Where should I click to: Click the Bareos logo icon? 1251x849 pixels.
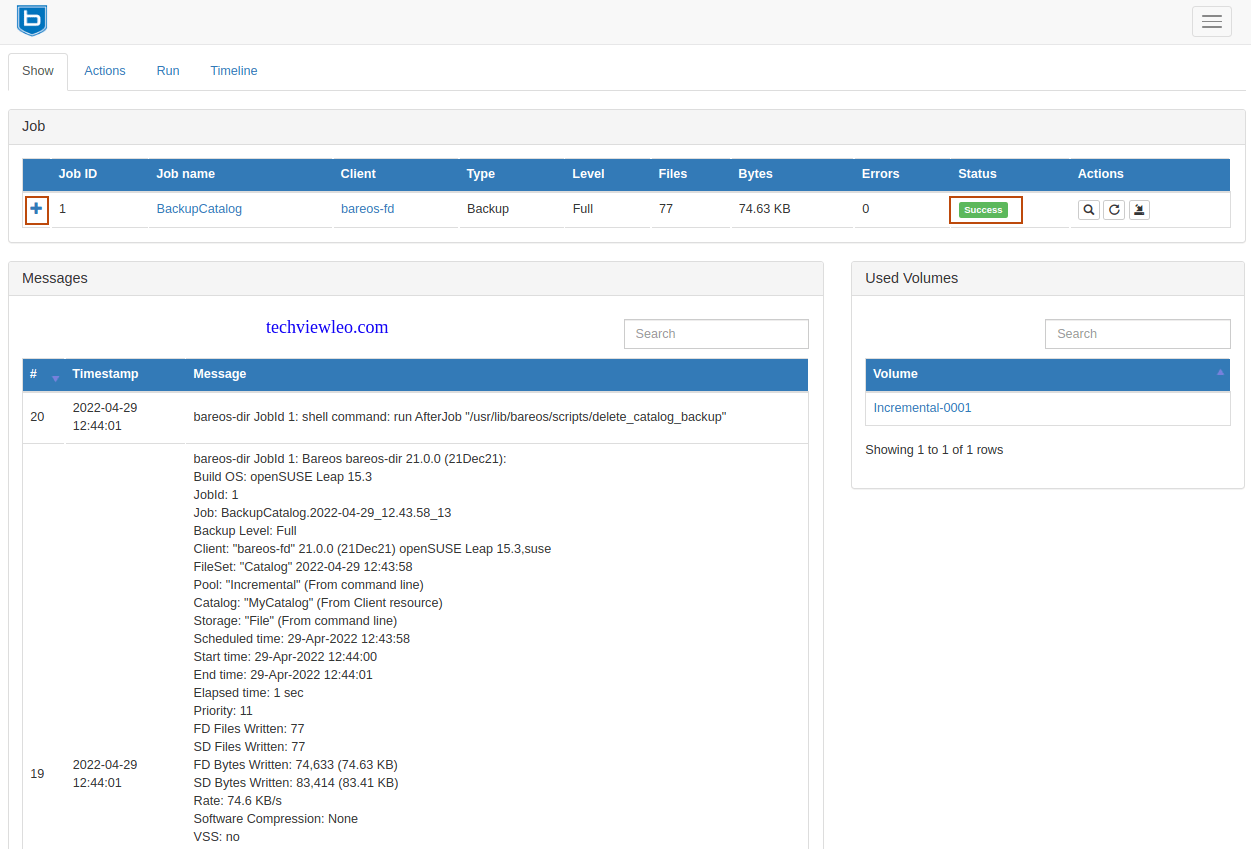[32, 20]
